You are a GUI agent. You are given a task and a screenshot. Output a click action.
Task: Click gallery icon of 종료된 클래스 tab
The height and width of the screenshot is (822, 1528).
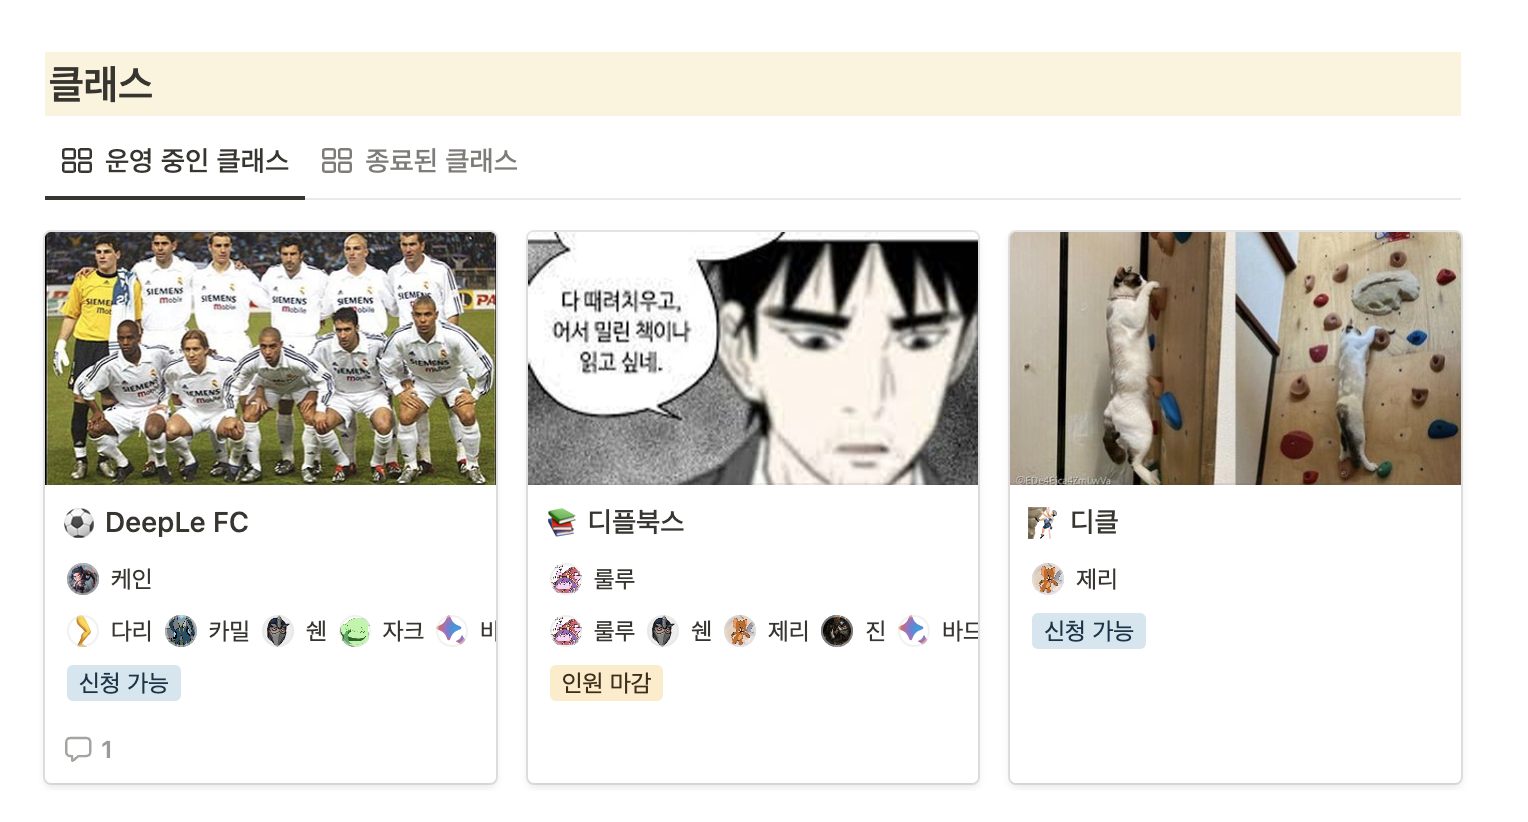click(337, 160)
